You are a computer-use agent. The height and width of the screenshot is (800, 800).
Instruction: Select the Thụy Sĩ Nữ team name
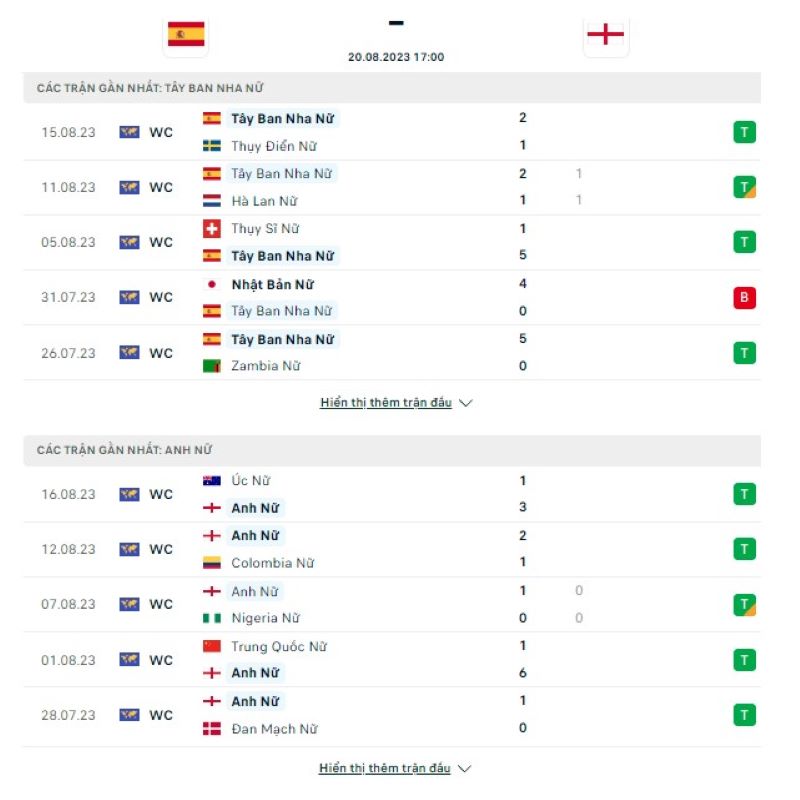click(265, 228)
